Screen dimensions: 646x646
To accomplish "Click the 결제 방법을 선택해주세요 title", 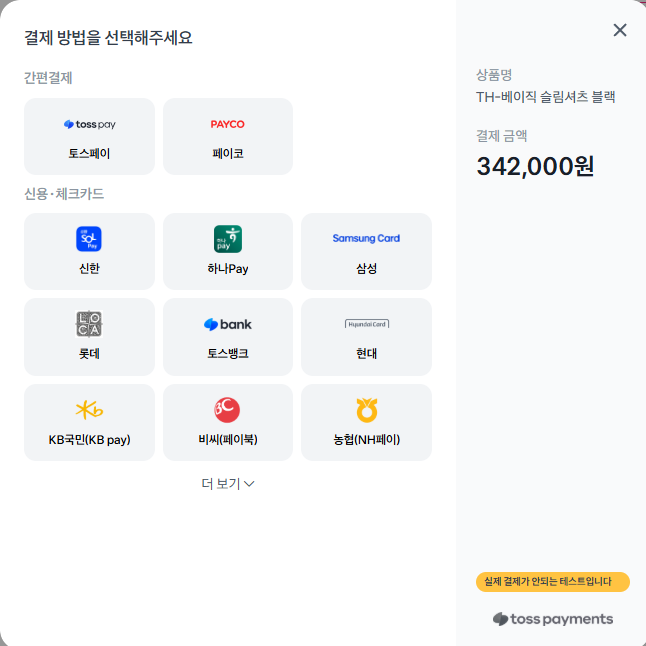I will [108, 37].
